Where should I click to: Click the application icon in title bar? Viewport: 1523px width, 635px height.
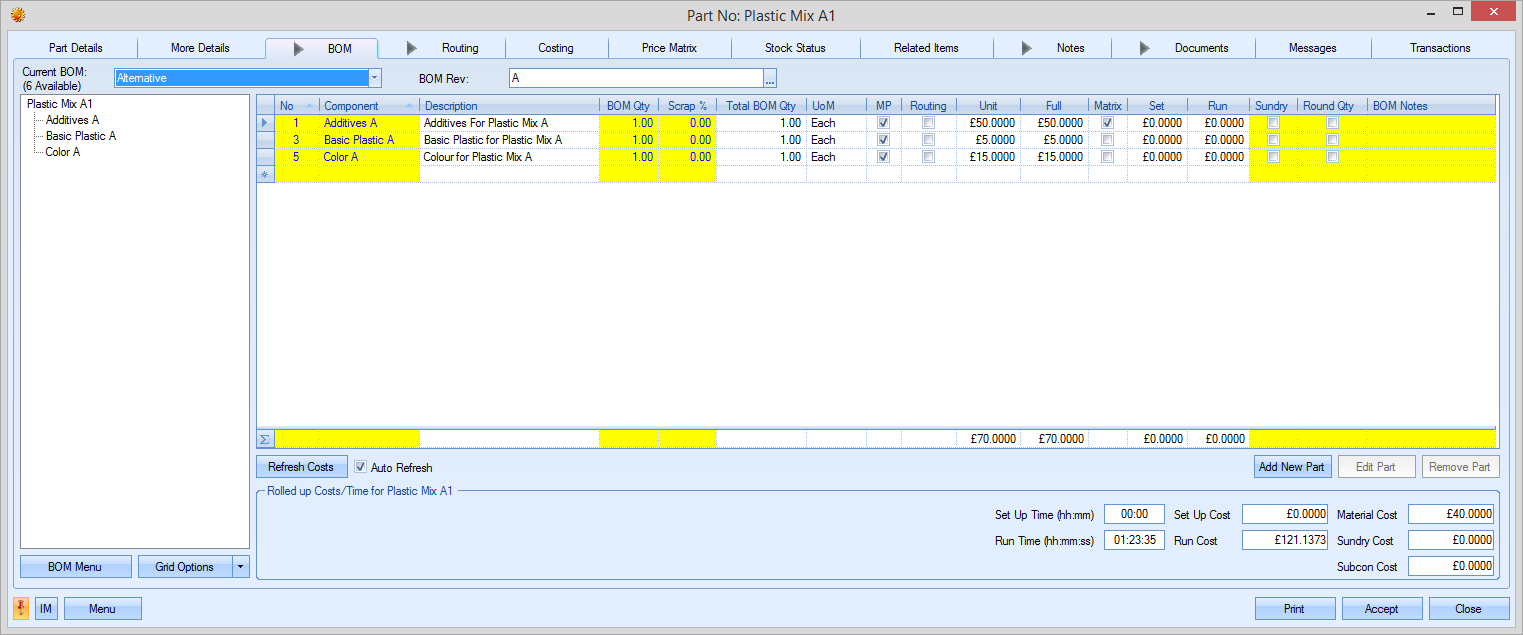pyautogui.click(x=18, y=15)
